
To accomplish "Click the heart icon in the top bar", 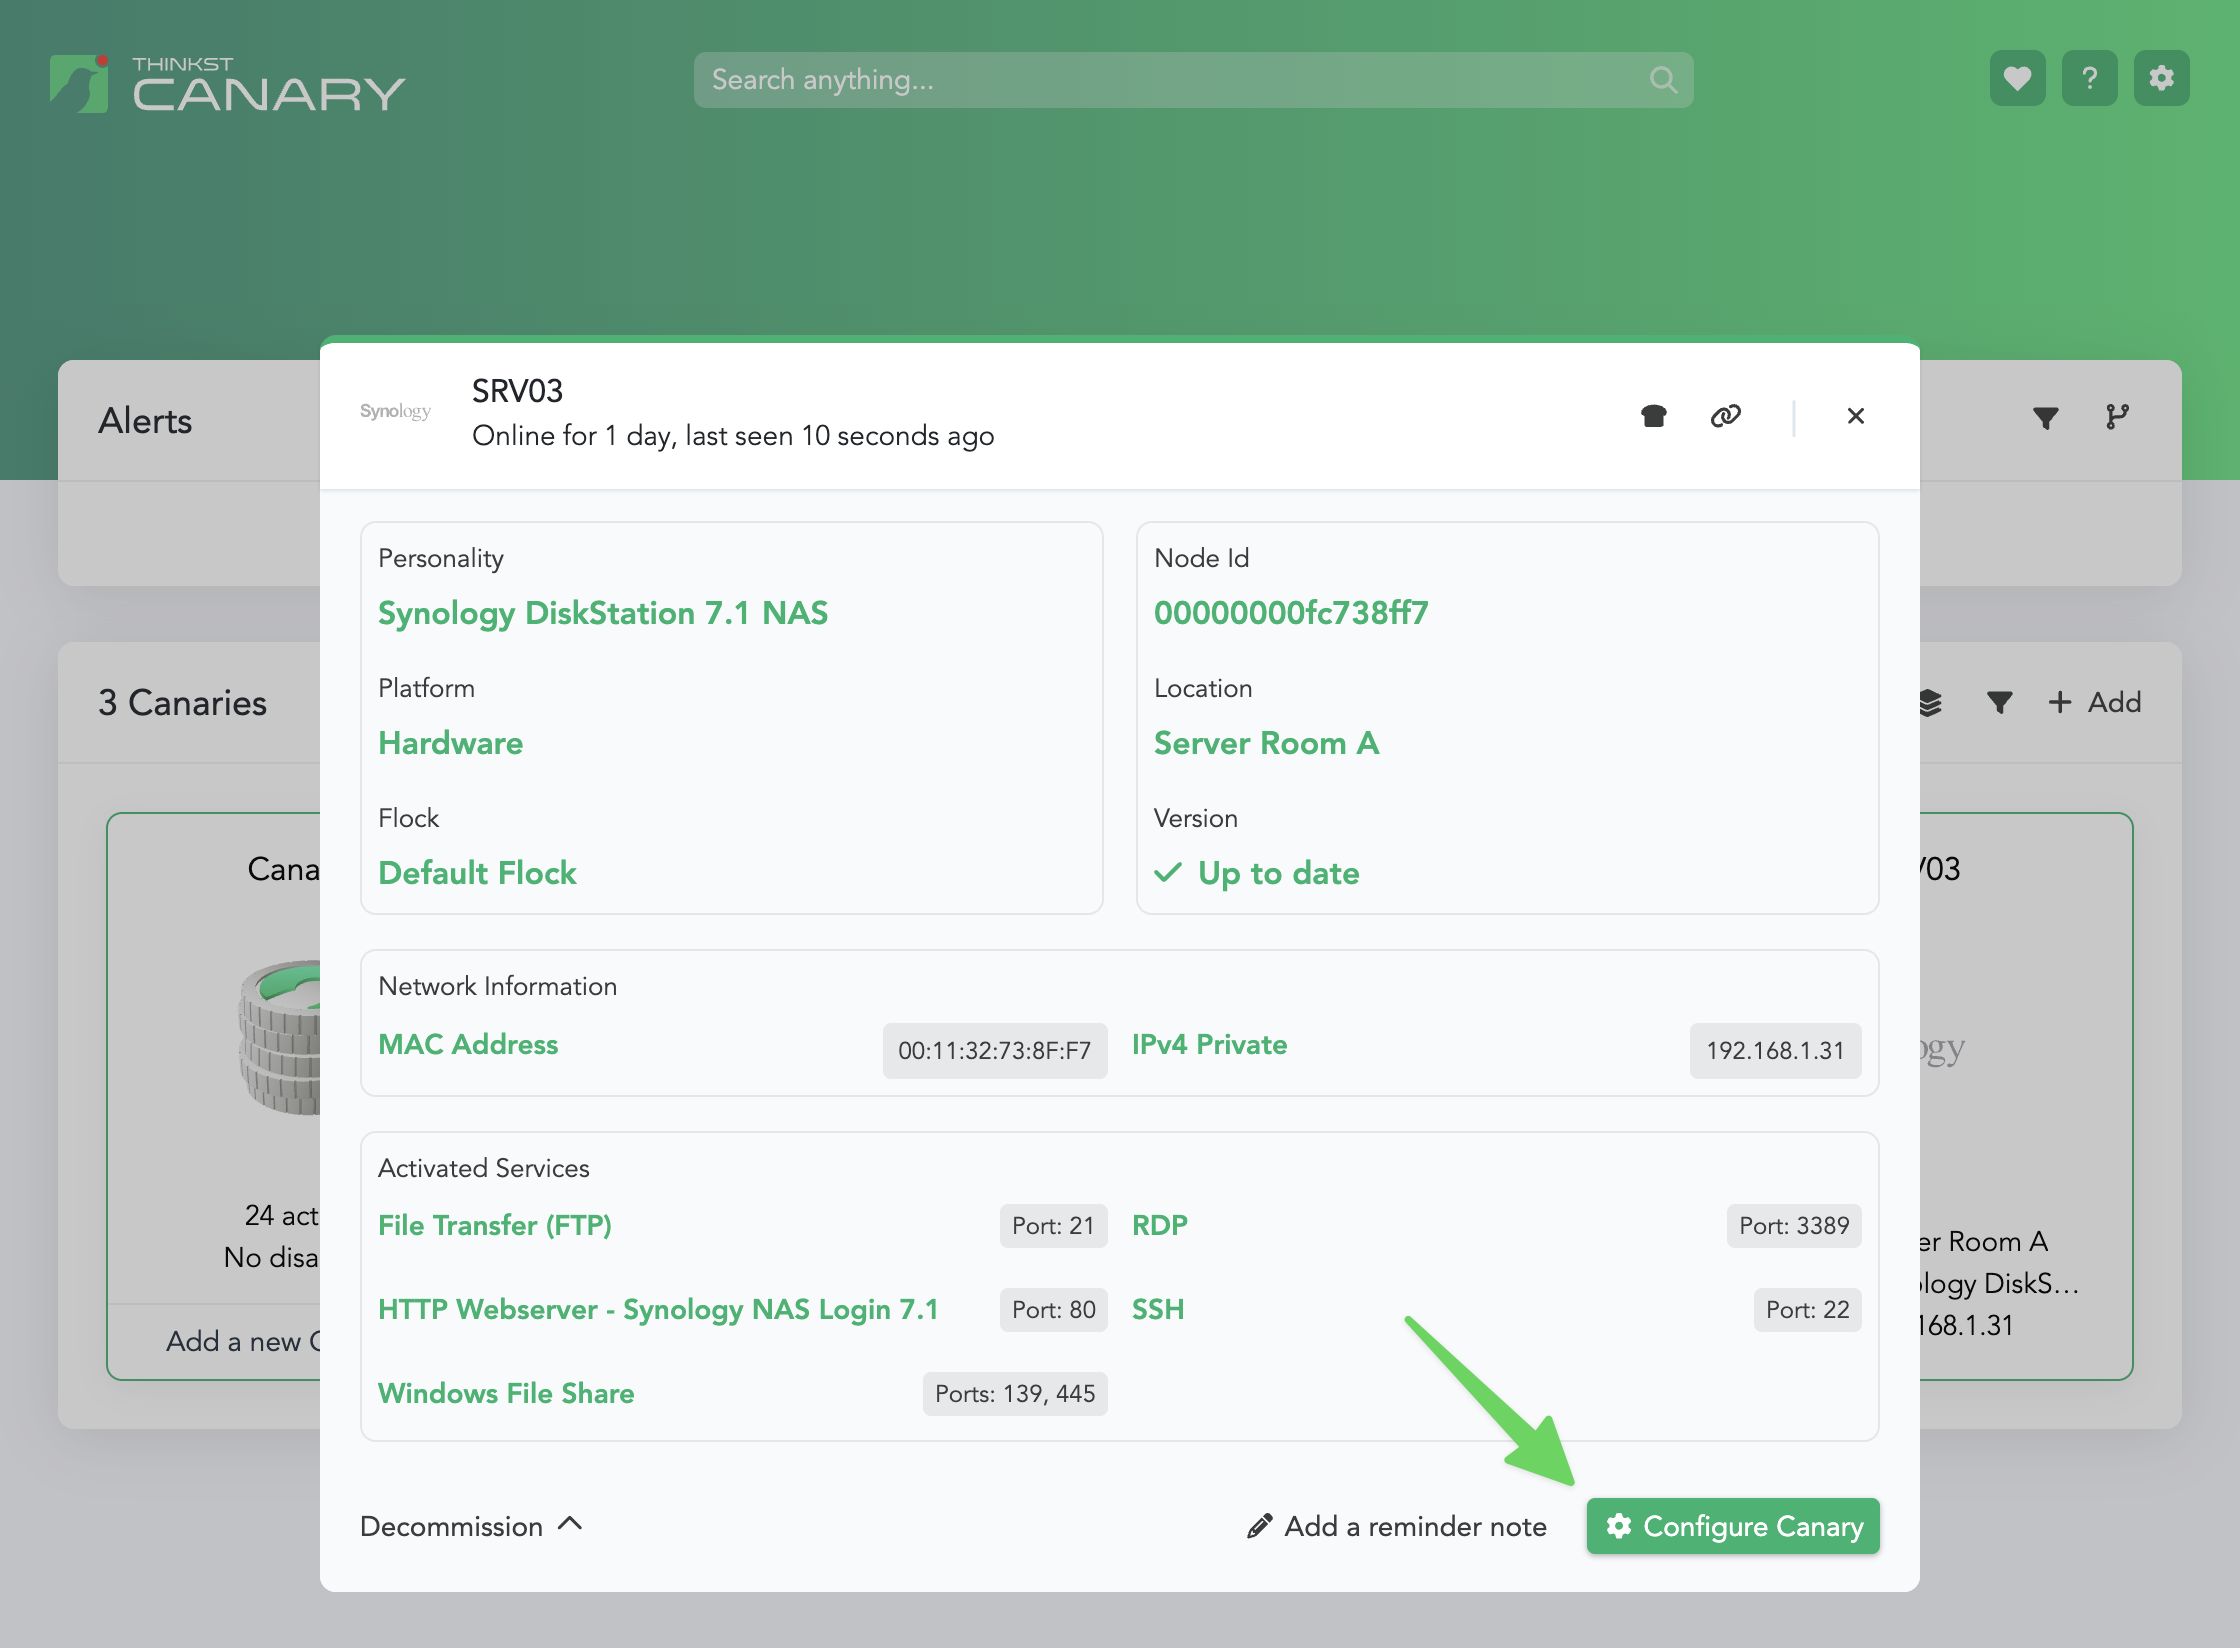I will coord(2017,79).
